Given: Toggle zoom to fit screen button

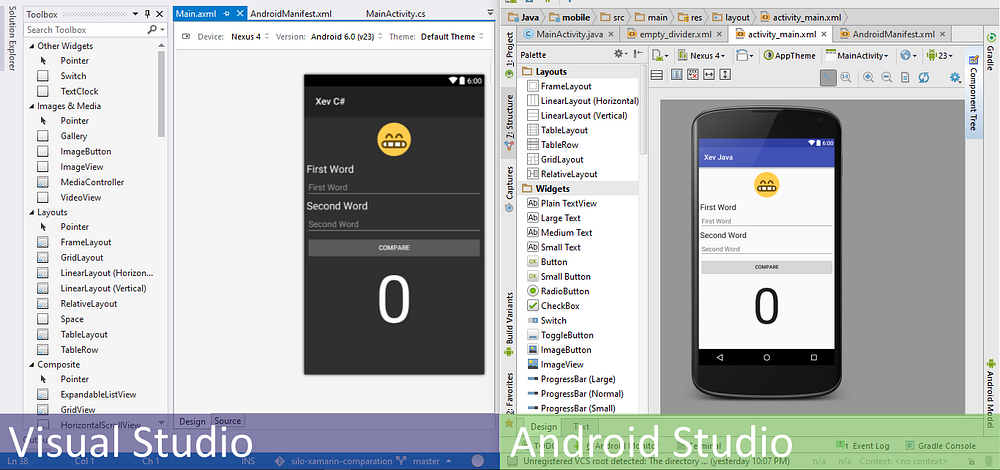Looking at the screenshot, I should (828, 77).
